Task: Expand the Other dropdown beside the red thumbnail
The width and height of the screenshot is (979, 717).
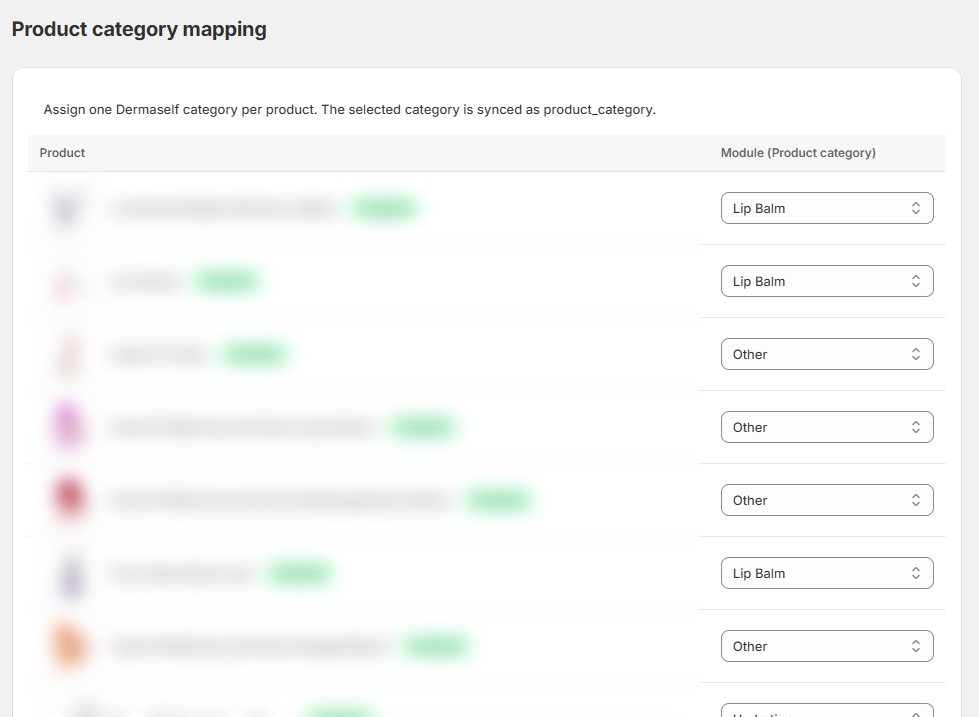Action: 827,500
